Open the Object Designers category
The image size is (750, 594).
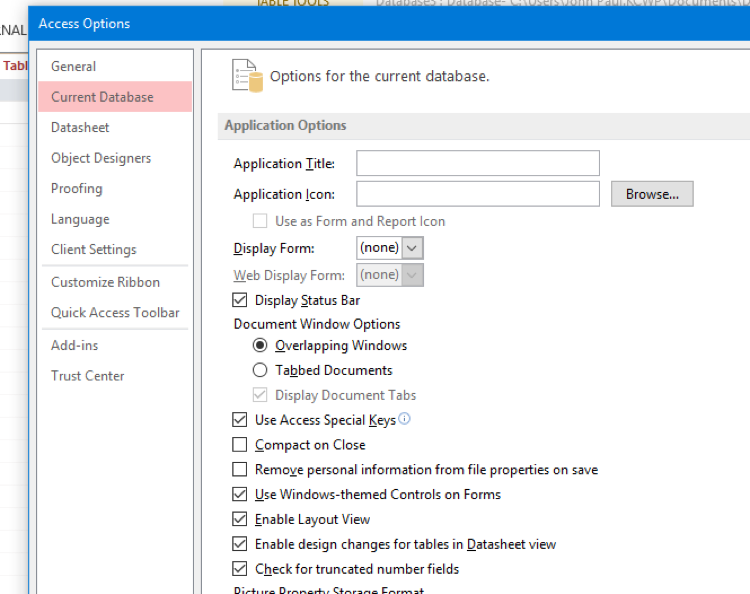pos(115,158)
